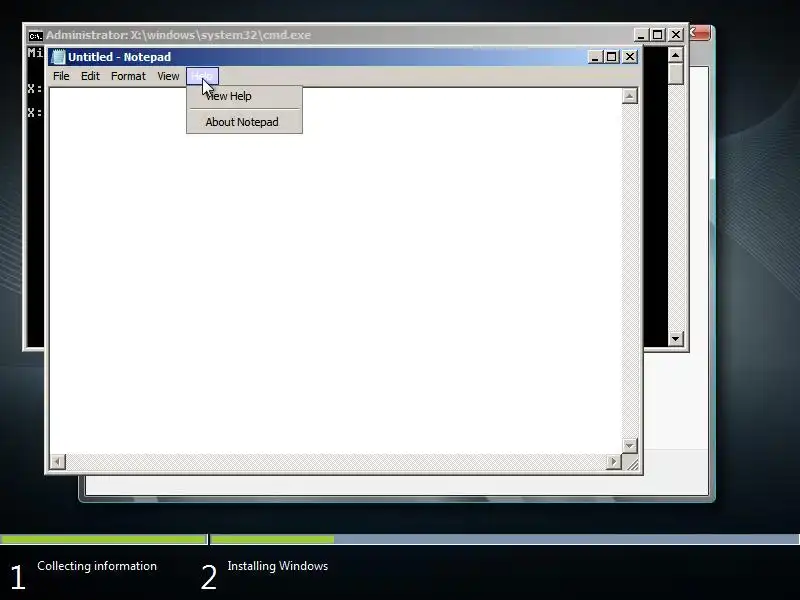The image size is (800, 600).
Task: Click the cmd.exe scrollbar thumb
Action: (x=676, y=74)
